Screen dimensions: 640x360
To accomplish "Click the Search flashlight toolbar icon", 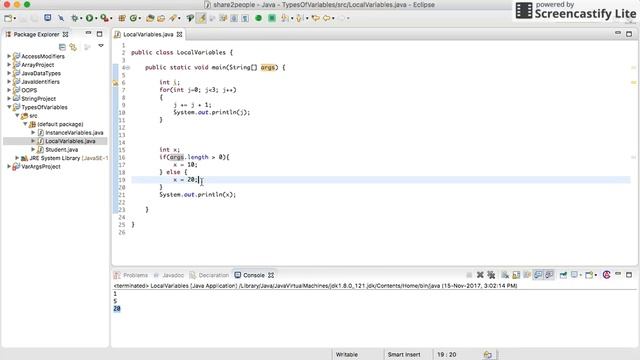I will 173,18.
